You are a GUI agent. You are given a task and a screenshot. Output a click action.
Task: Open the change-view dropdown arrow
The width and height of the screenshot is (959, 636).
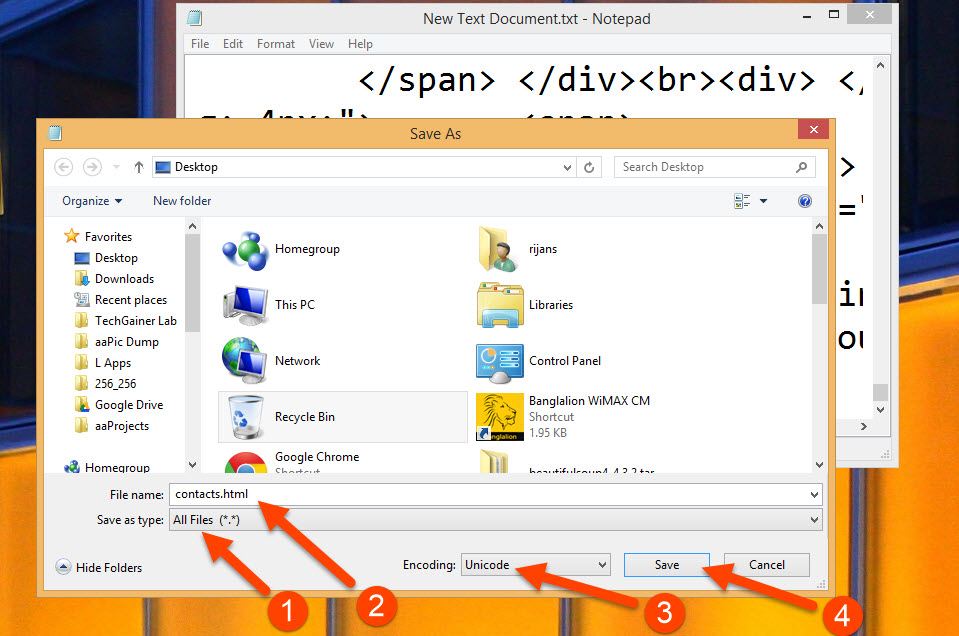tap(762, 200)
